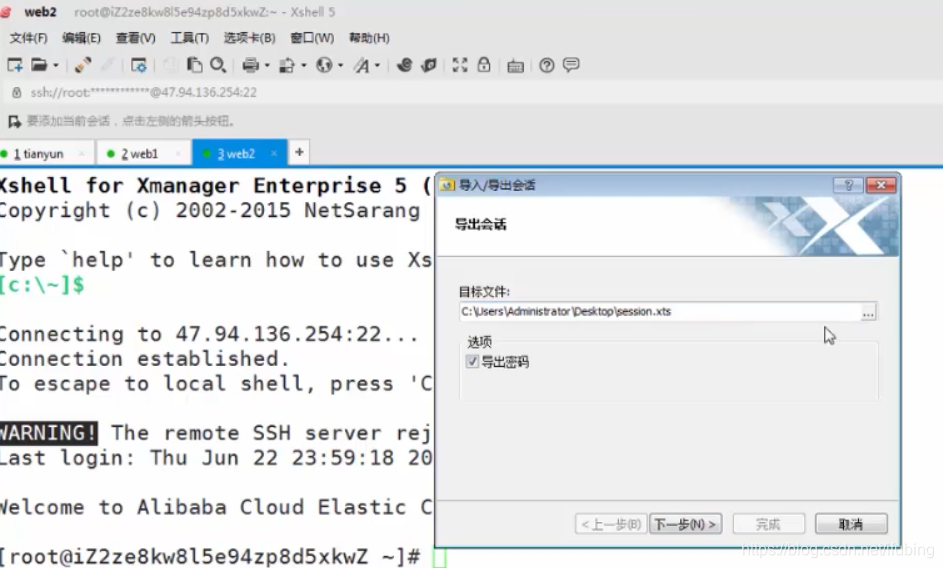Open the 工具(T) menu

pyautogui.click(x=189, y=38)
